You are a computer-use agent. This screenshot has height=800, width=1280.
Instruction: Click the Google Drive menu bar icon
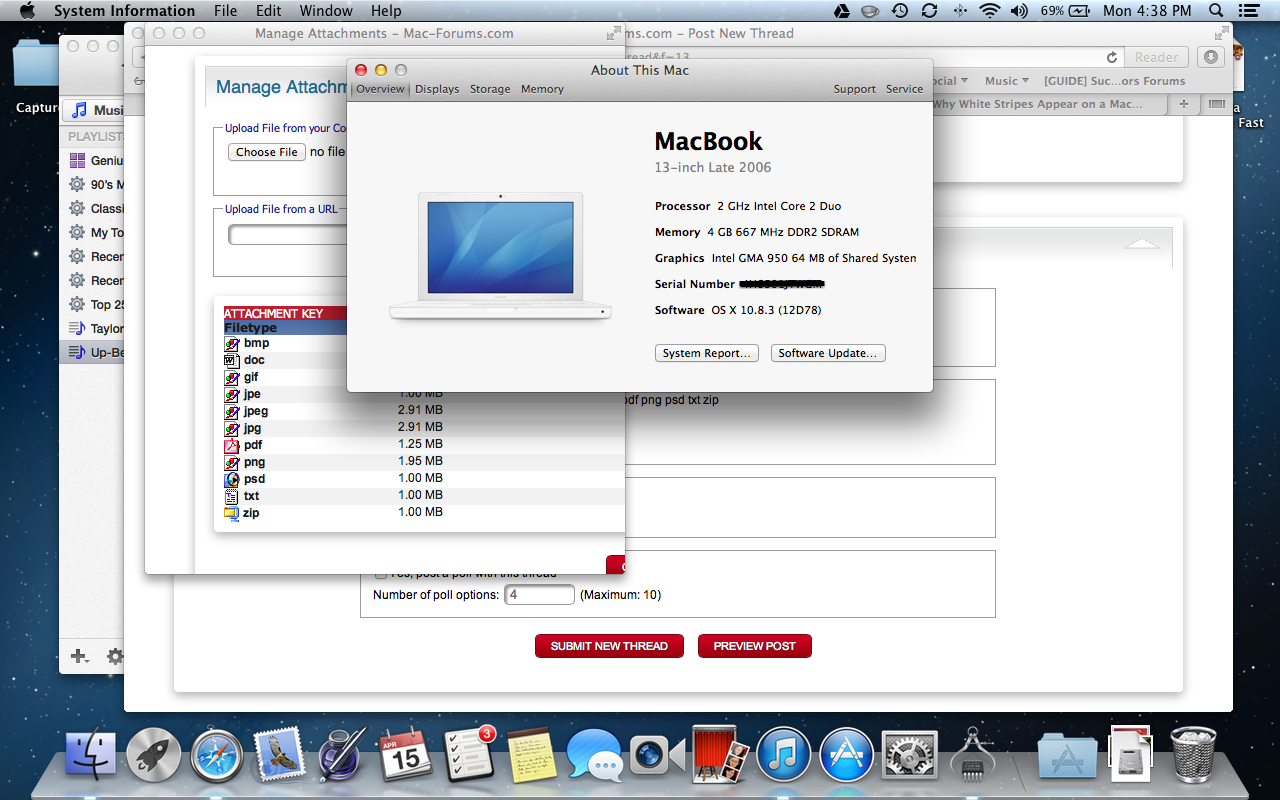pos(842,11)
